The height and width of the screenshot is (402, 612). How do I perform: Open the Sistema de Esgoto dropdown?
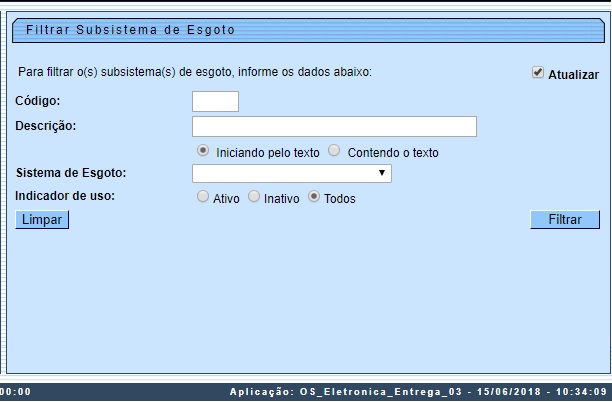292,173
